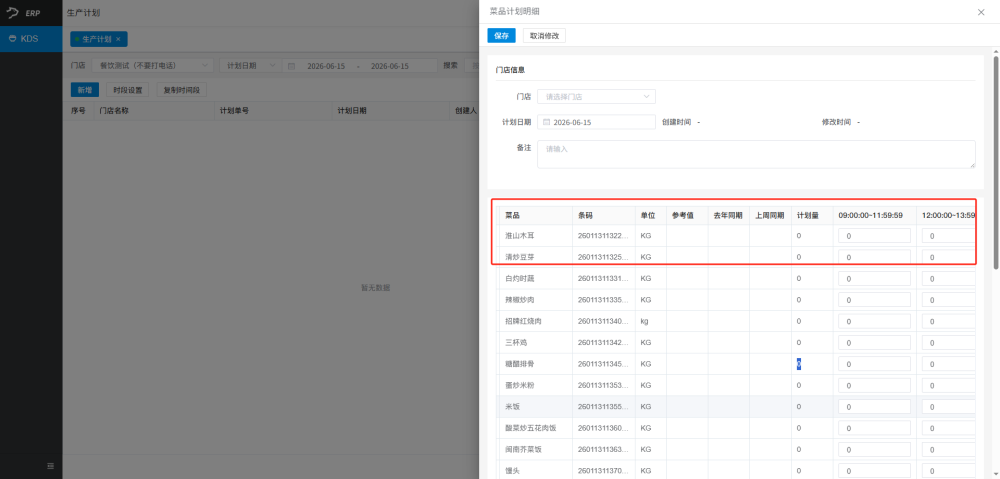This screenshot has height=479, width=1000.
Task: Click the 09:00:00-11:59:59 input for 米饭
Action: point(874,407)
